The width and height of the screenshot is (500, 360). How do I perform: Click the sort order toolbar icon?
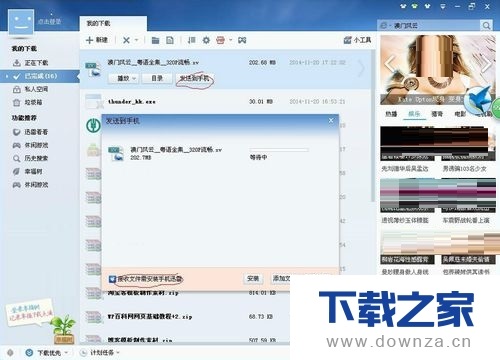[x=191, y=40]
